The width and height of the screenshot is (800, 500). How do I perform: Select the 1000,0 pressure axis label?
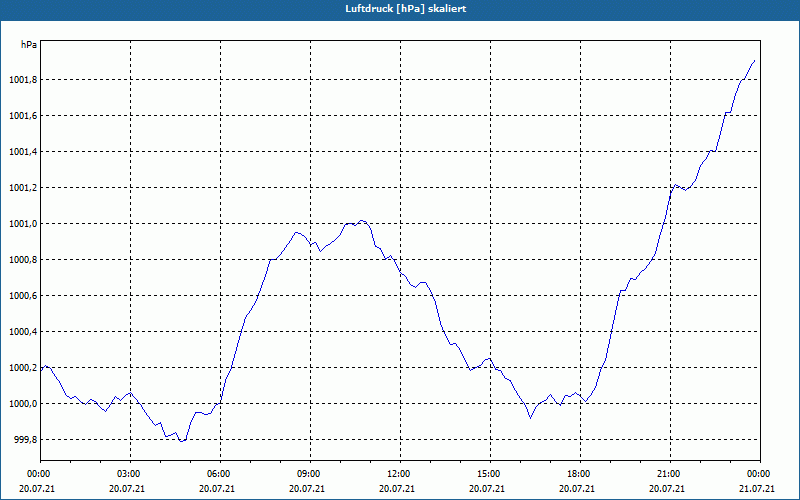point(23,404)
